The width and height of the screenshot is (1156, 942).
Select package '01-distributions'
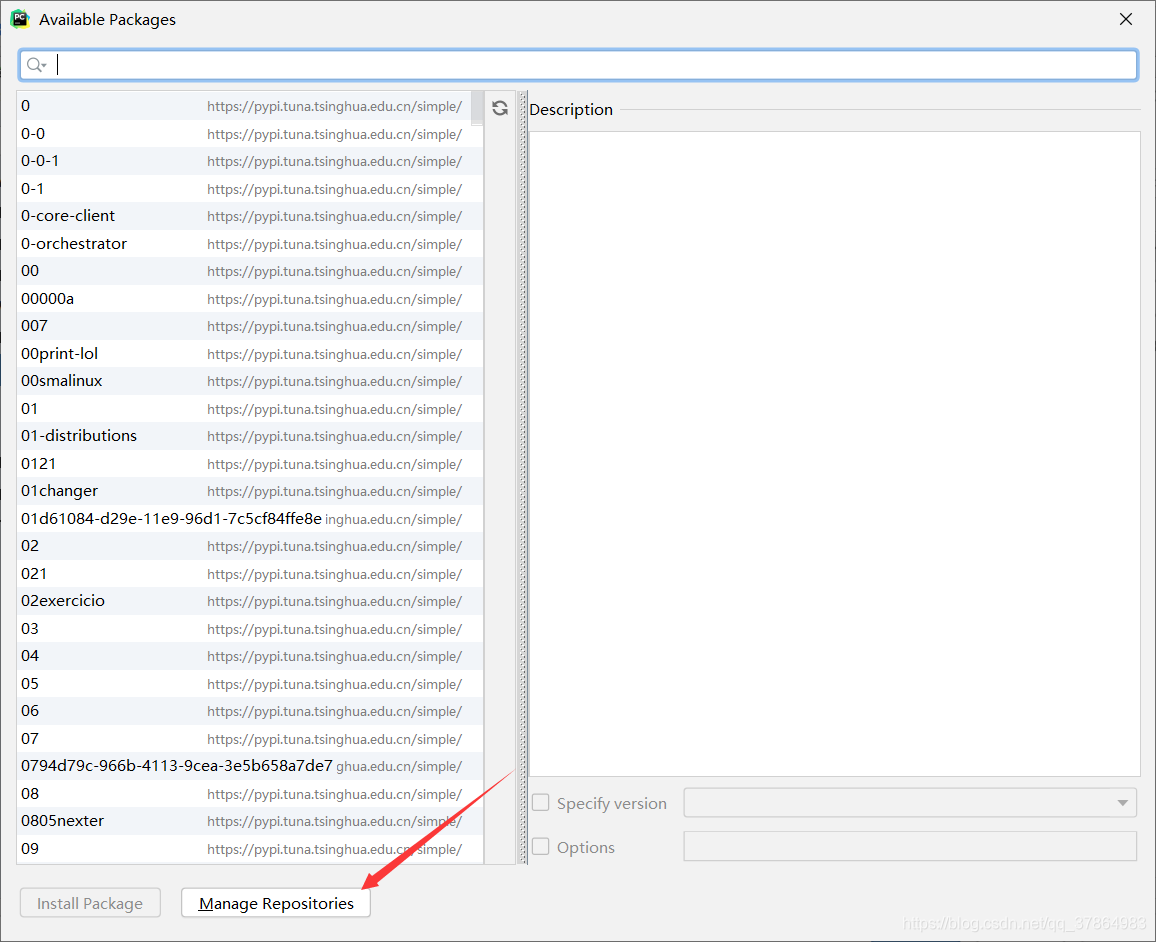tap(250, 436)
